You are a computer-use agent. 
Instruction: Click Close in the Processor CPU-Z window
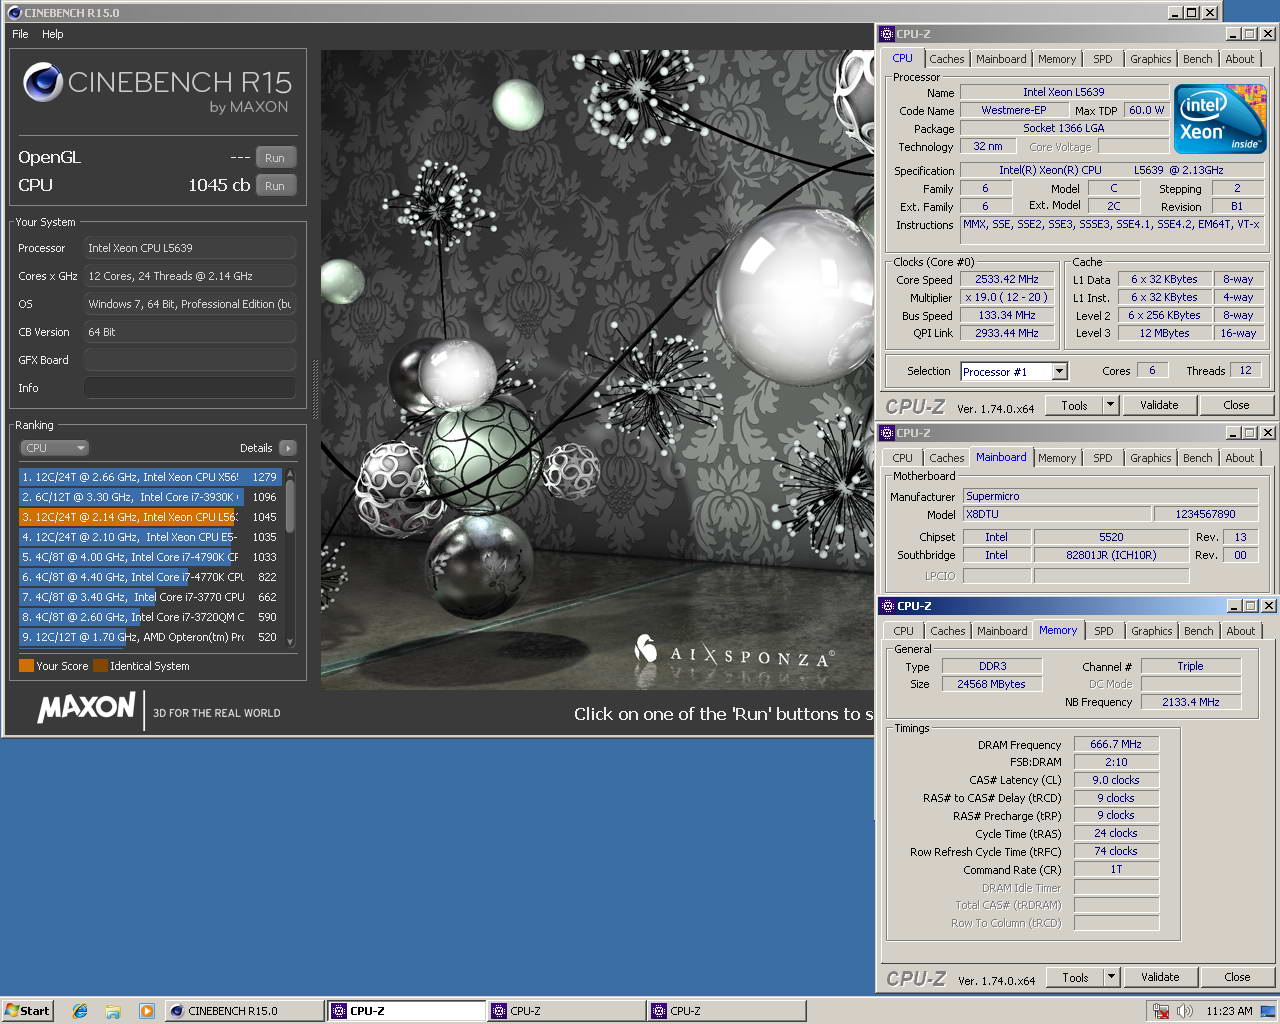[x=1236, y=405]
